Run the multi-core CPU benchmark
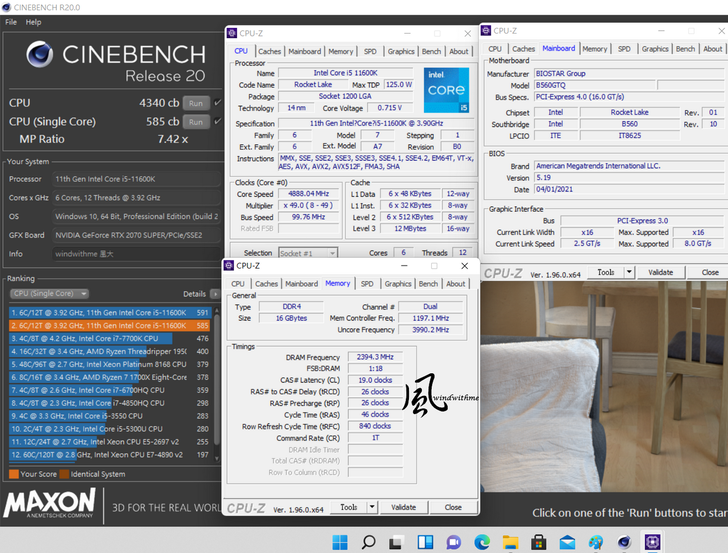 point(196,103)
